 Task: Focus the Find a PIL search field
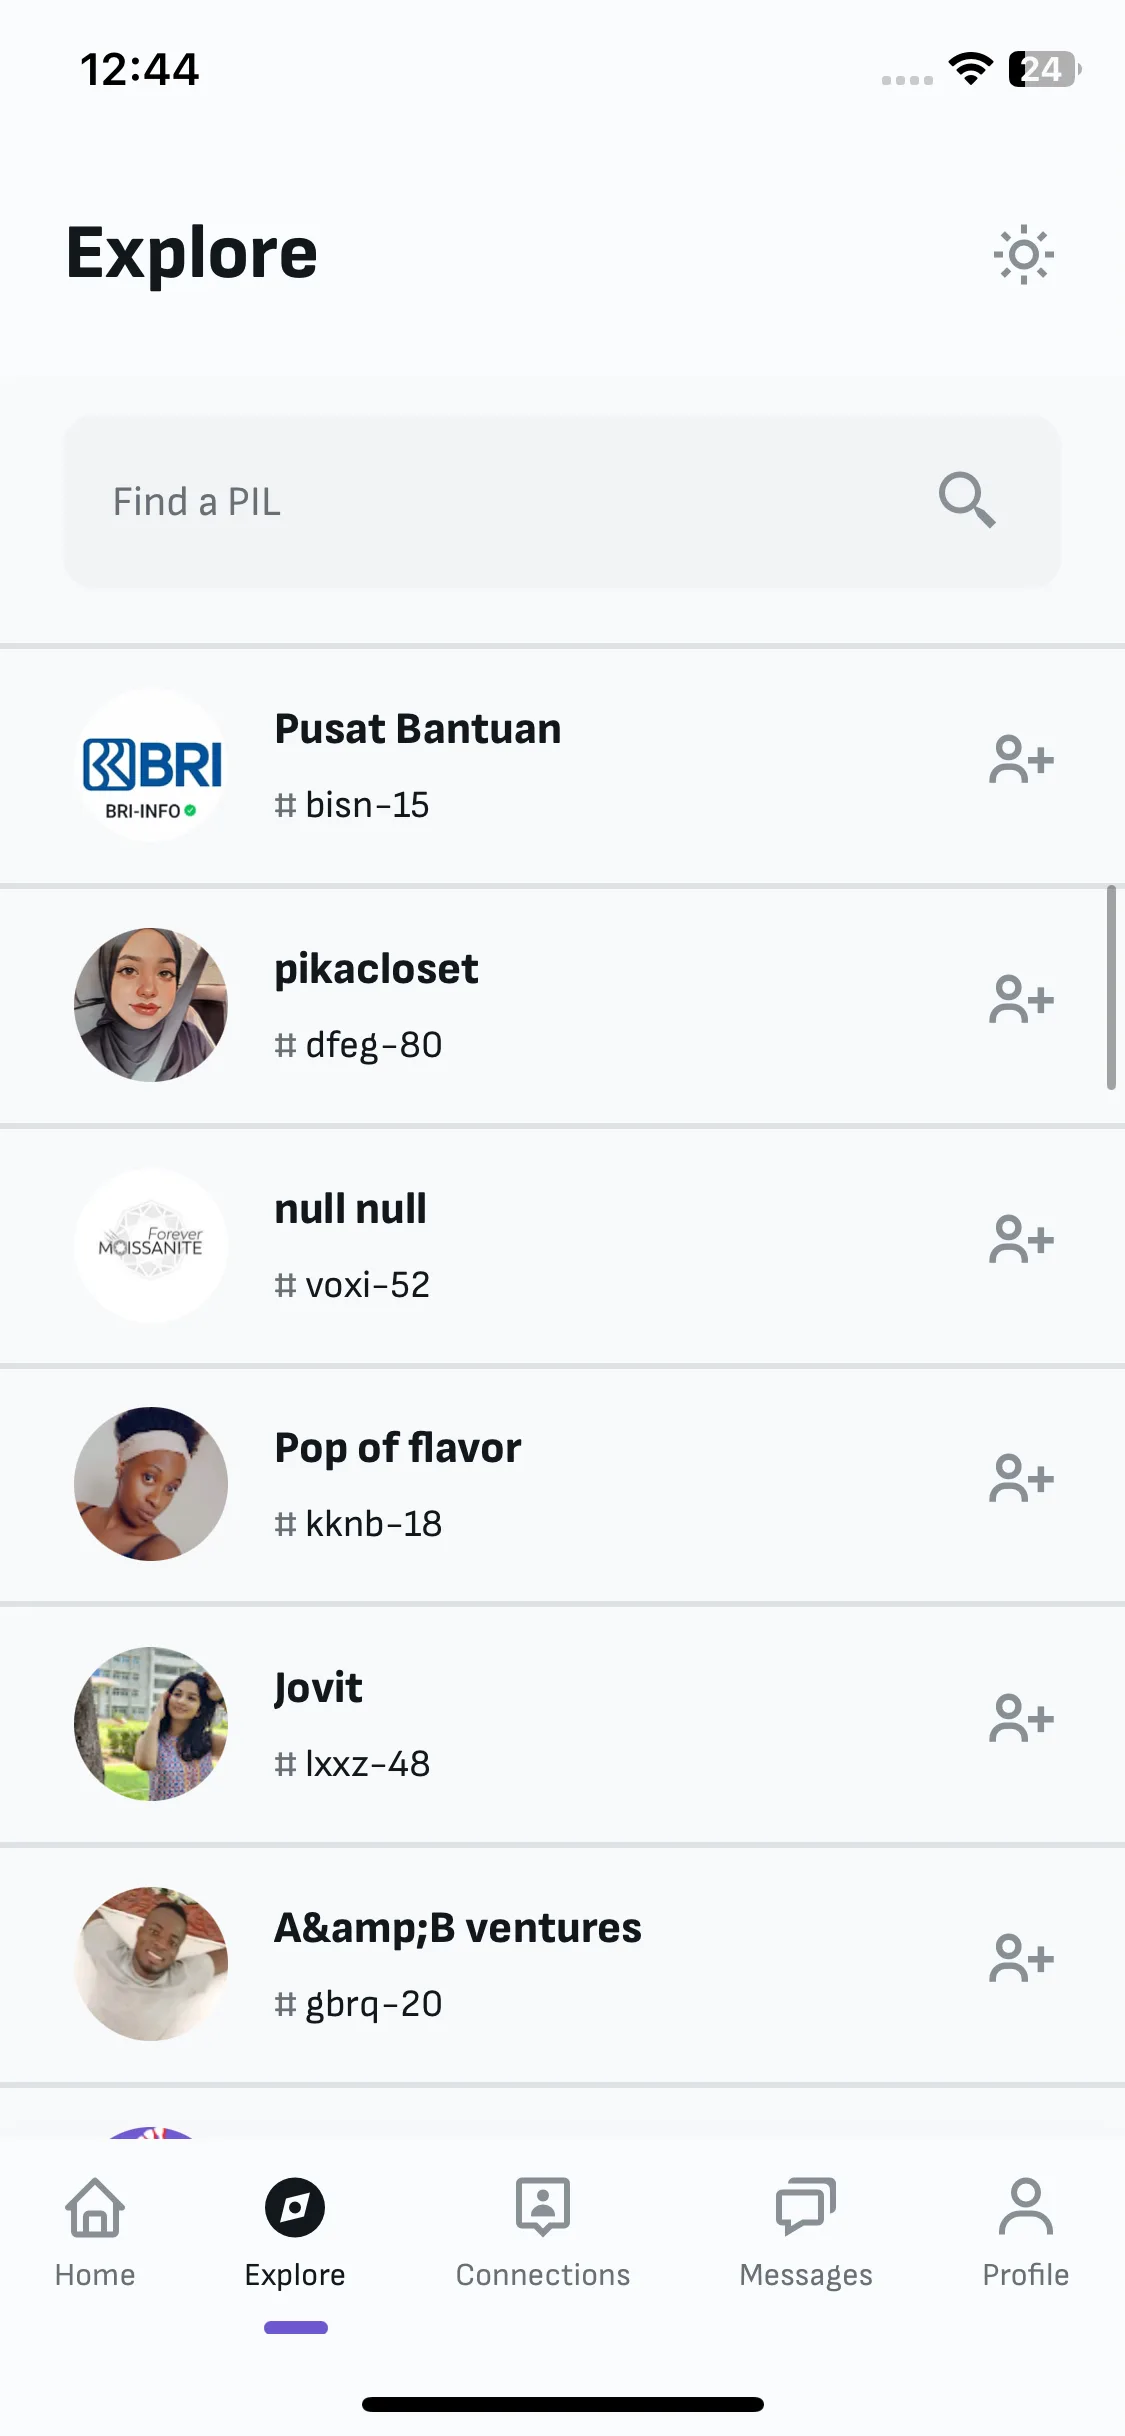tap(562, 501)
